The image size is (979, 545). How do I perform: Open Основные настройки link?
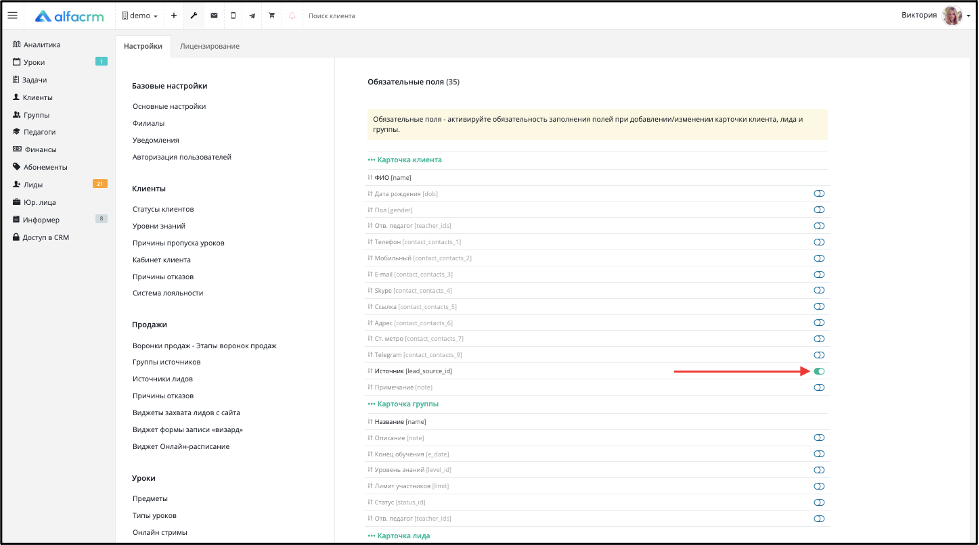click(169, 107)
